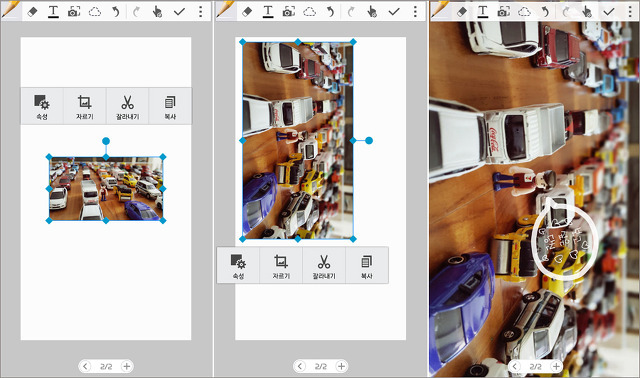Add a new page in the left screen
The height and width of the screenshot is (378, 640).
pos(127,366)
